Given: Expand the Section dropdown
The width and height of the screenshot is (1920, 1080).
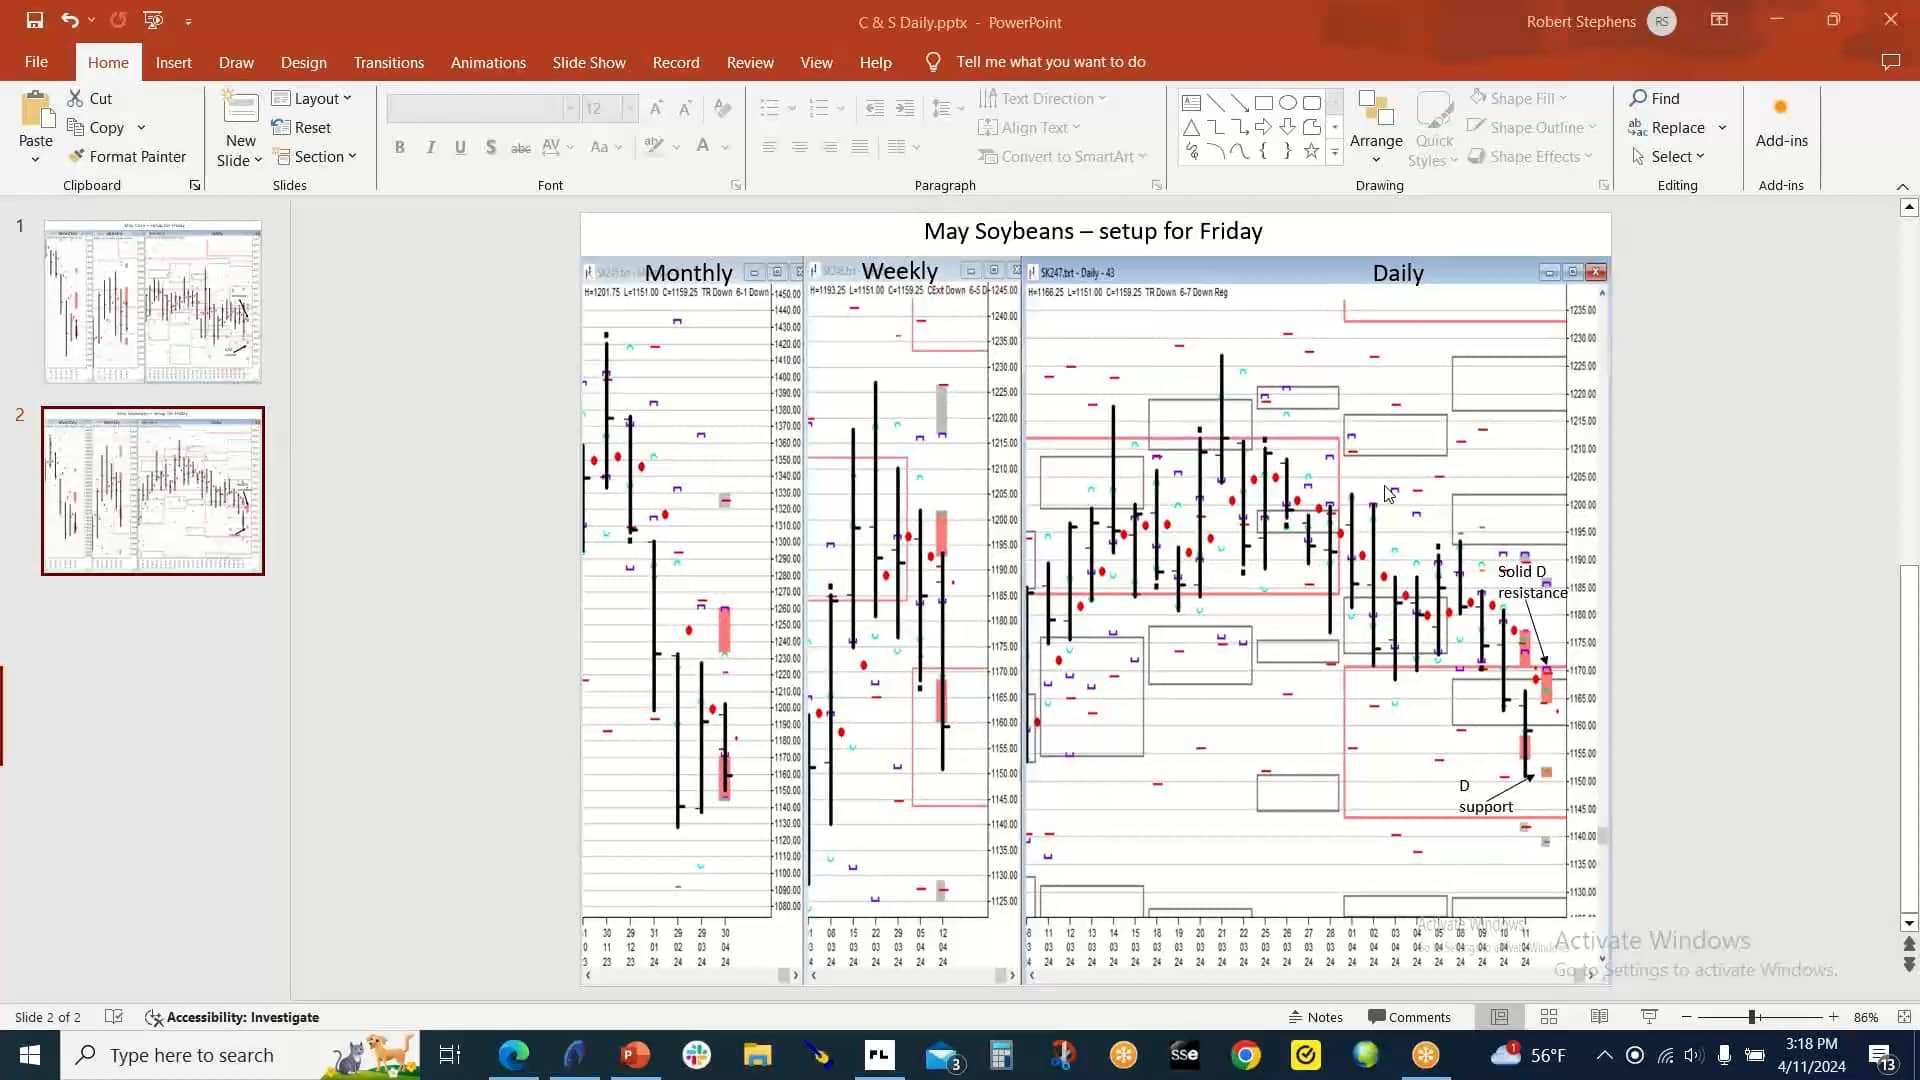Looking at the screenshot, I should click(317, 156).
